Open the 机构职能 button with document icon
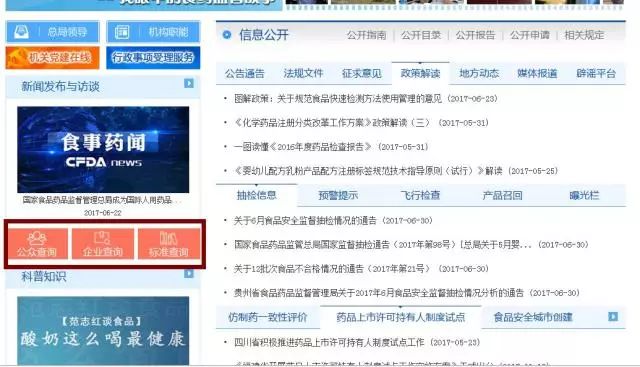The height and width of the screenshot is (367, 640). click(153, 32)
